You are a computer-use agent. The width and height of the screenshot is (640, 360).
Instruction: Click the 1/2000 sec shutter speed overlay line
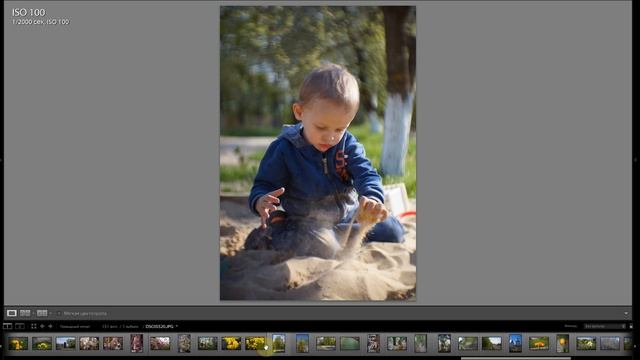40,22
